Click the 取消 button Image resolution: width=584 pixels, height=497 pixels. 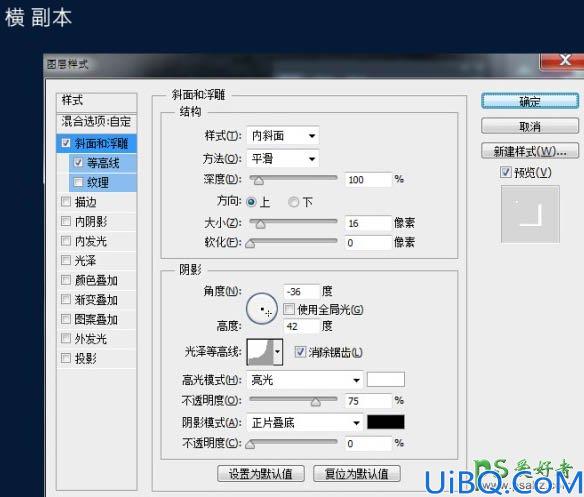click(x=530, y=126)
